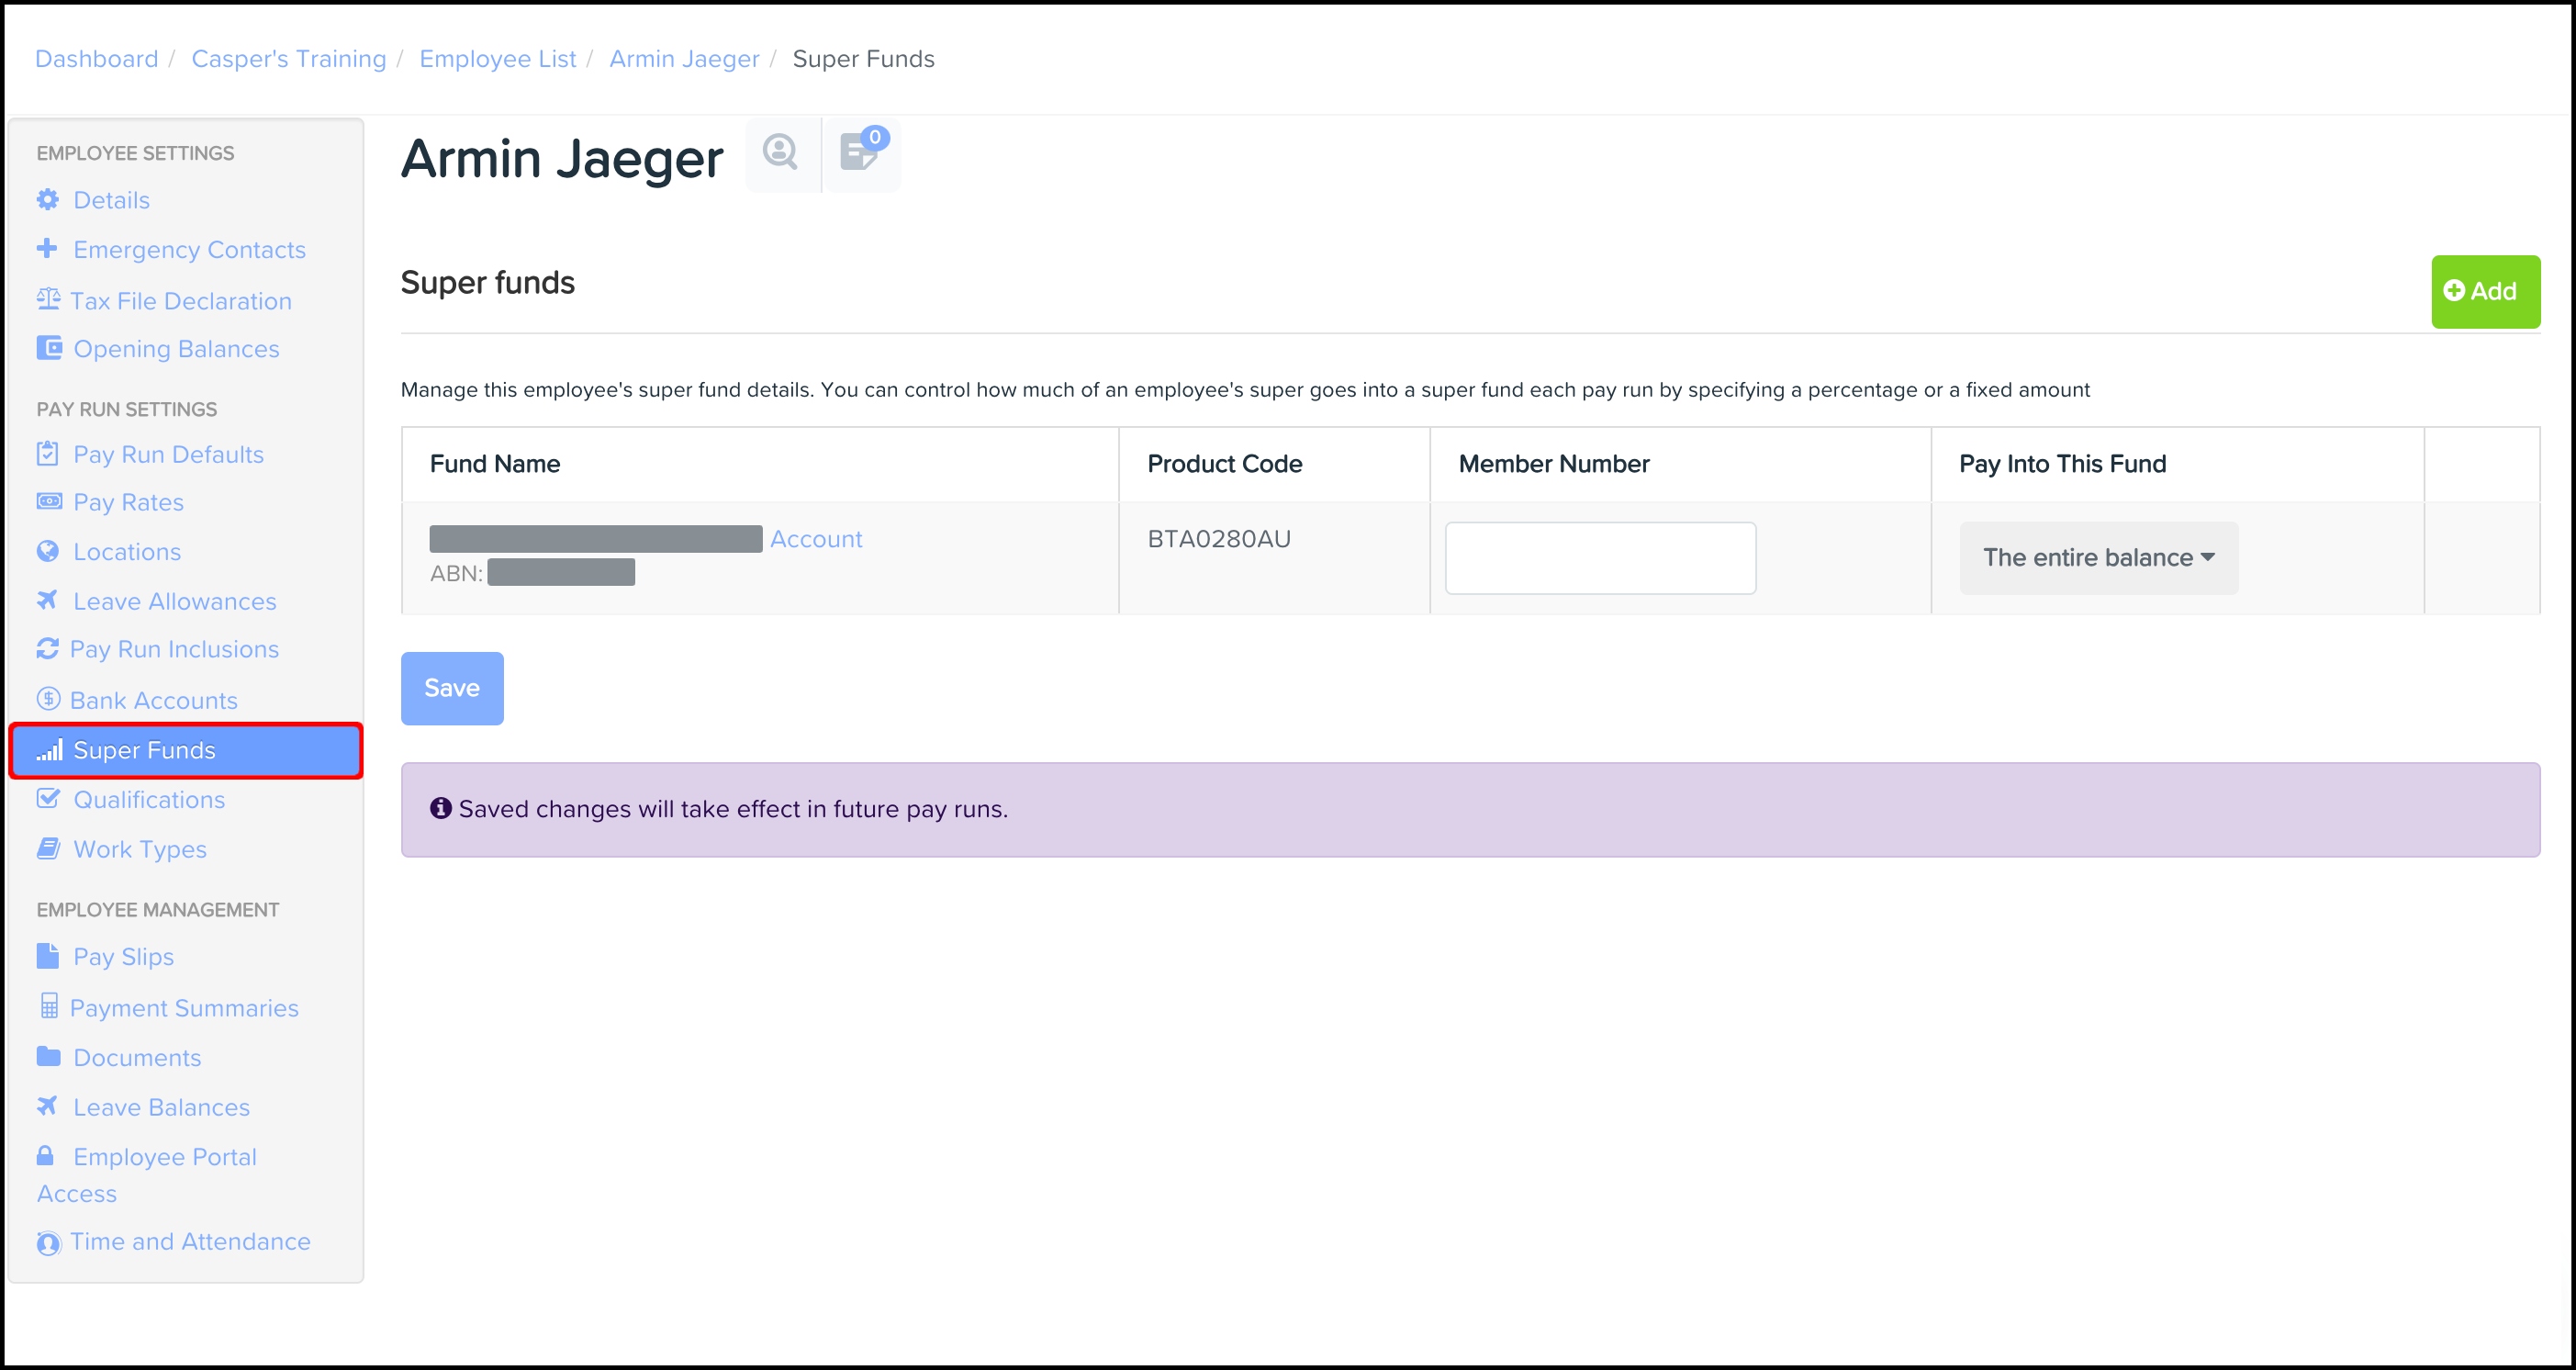Expand the 'The entire balance' dropdown

coord(2098,558)
